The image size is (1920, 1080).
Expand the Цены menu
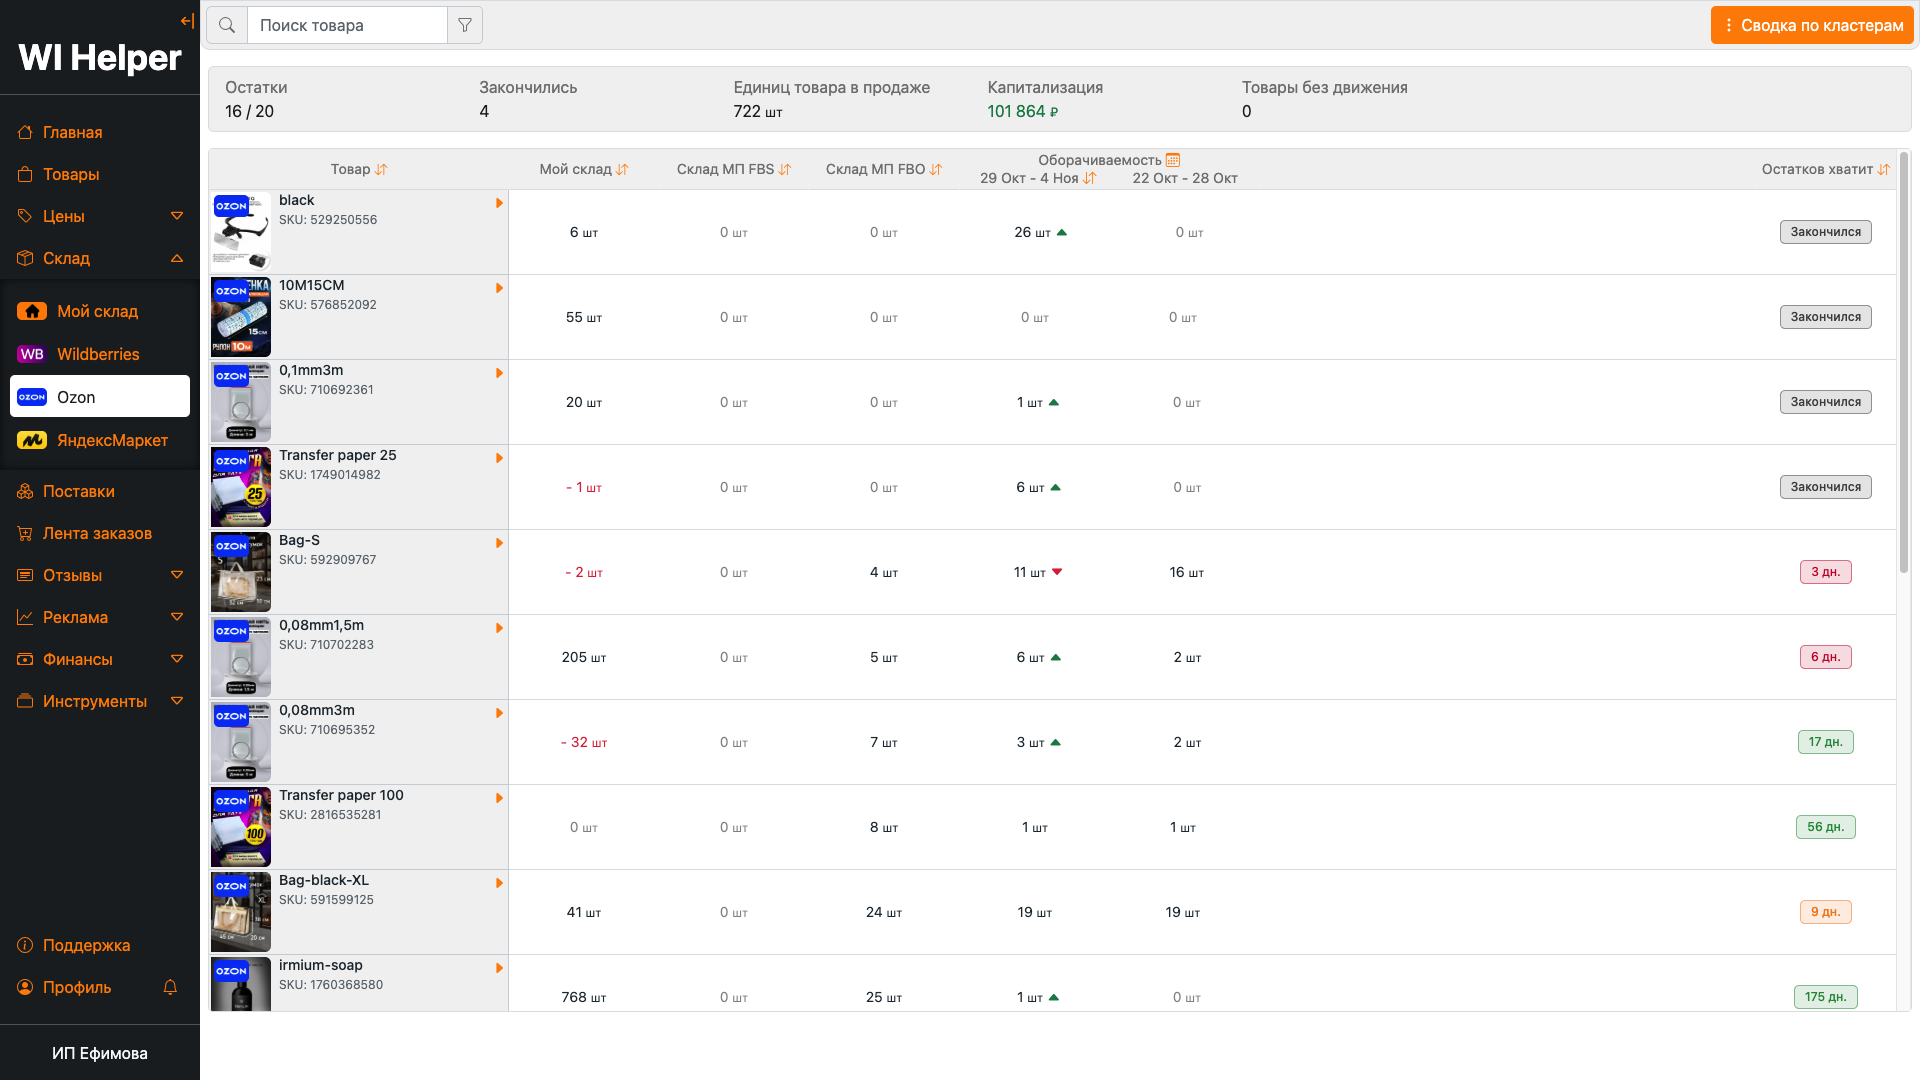tap(177, 216)
